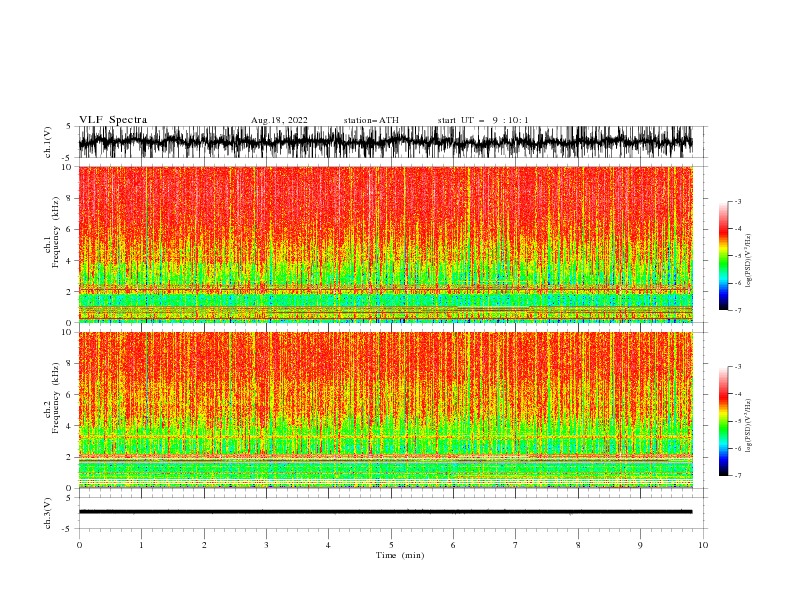Screen dimensions: 792x612
Task: Click the "VLF Spectra" plot title
Action: [113, 120]
